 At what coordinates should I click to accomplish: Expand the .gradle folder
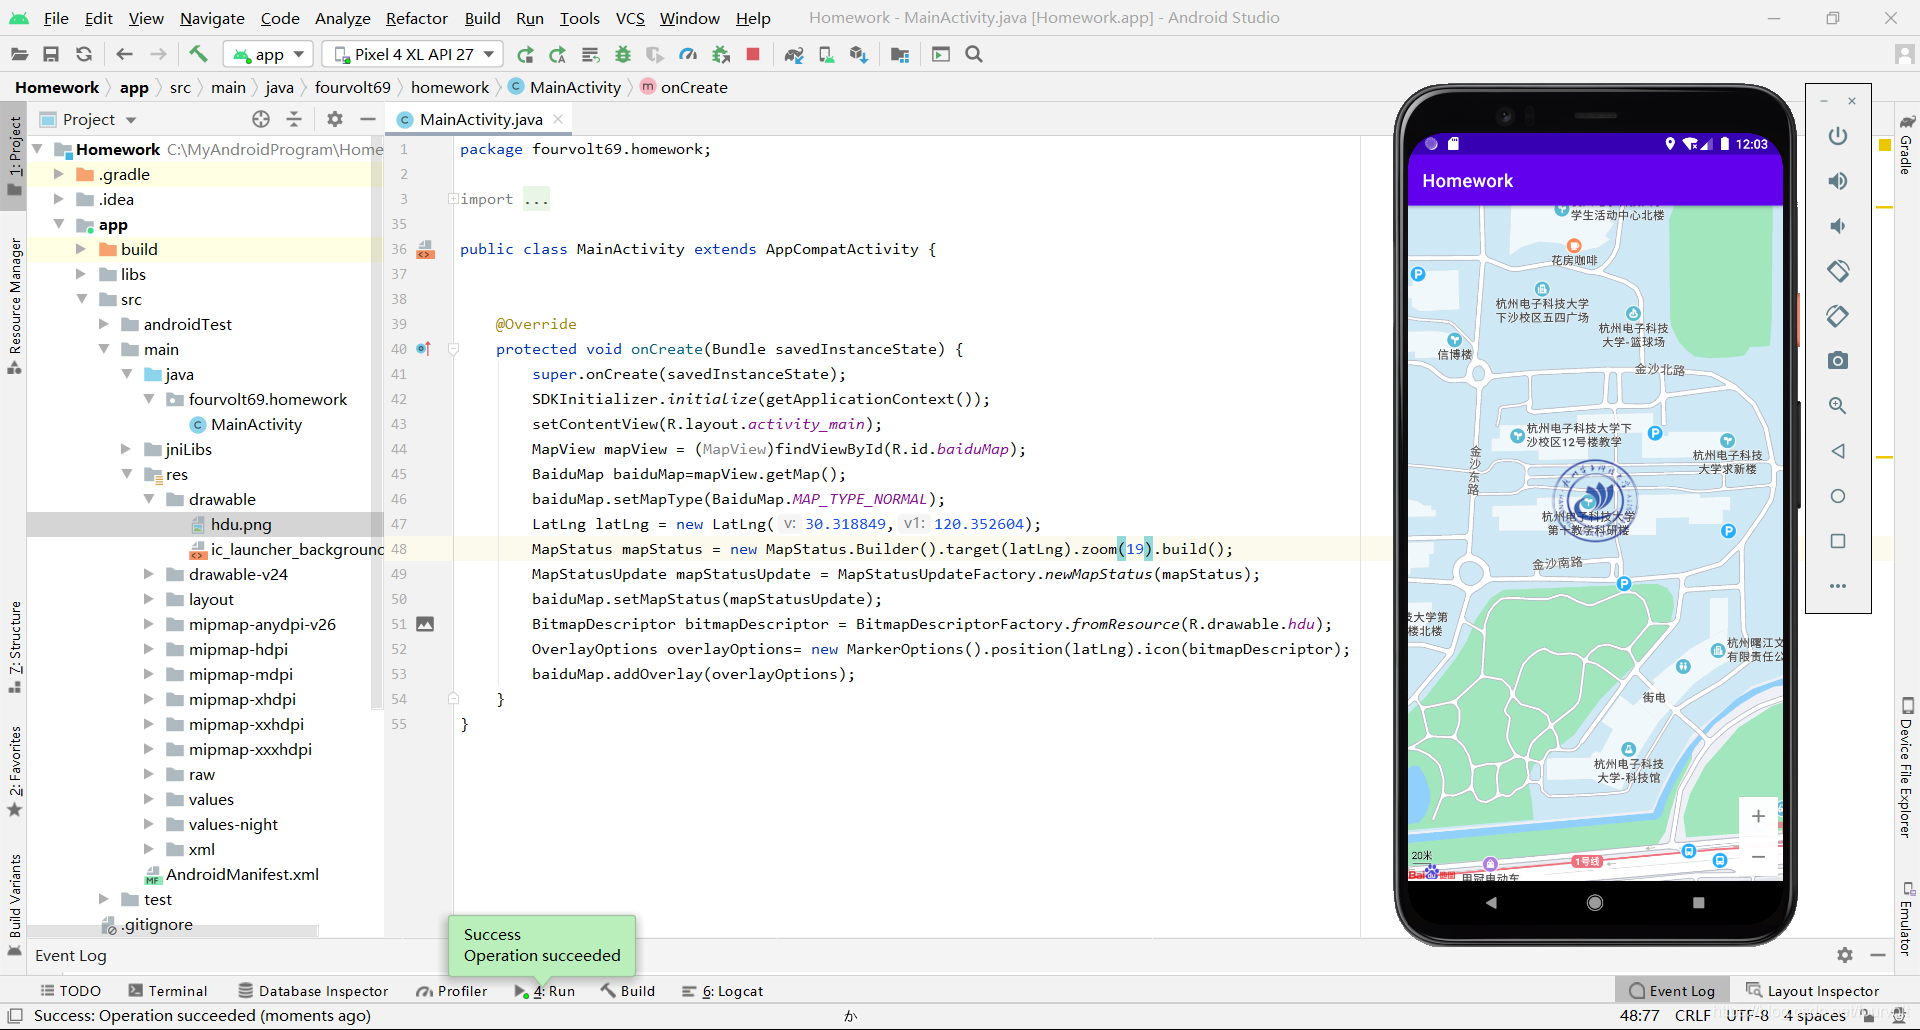click(x=59, y=174)
